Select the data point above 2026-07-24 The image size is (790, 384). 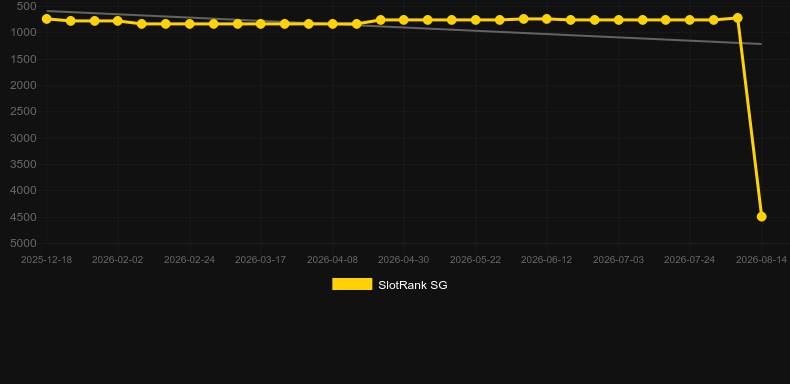click(690, 20)
